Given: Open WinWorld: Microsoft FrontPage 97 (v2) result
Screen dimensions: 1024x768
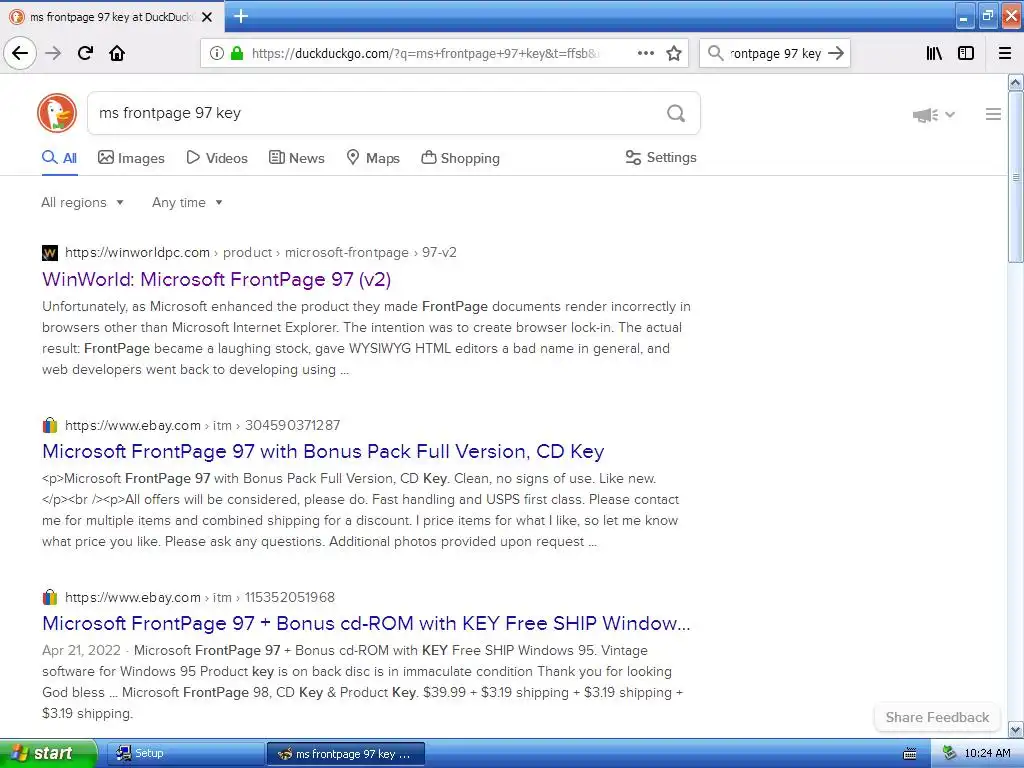Looking at the screenshot, I should 217,280.
